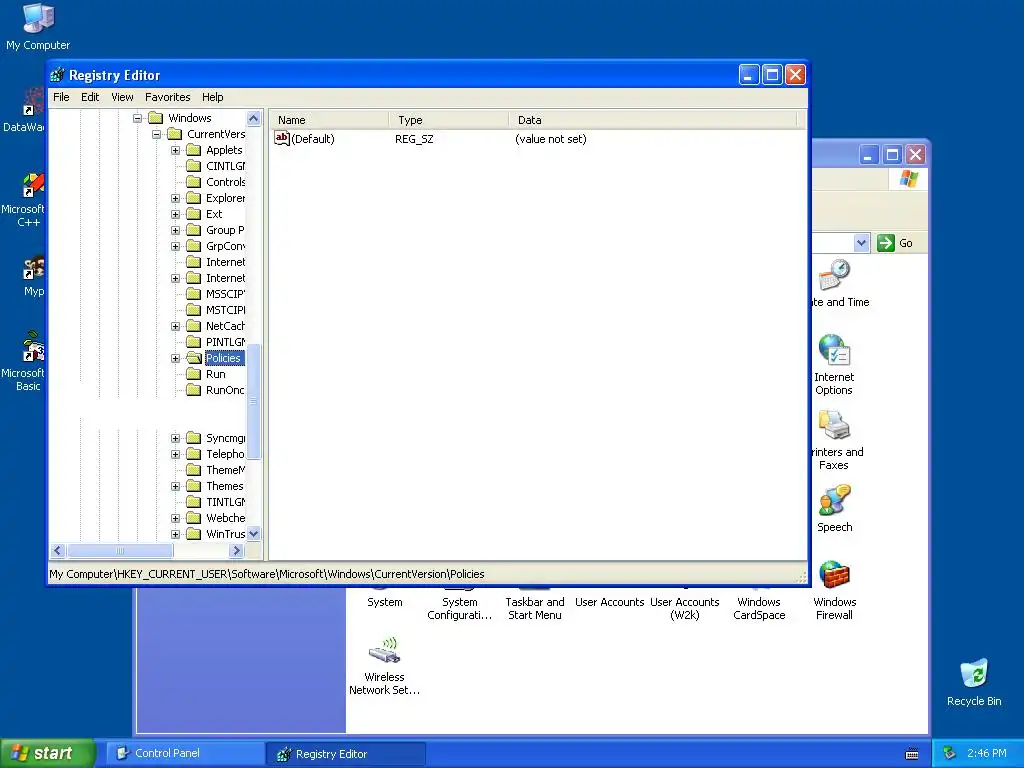This screenshot has height=768, width=1024.
Task: Sort by the Type column header
Action: pyautogui.click(x=449, y=120)
